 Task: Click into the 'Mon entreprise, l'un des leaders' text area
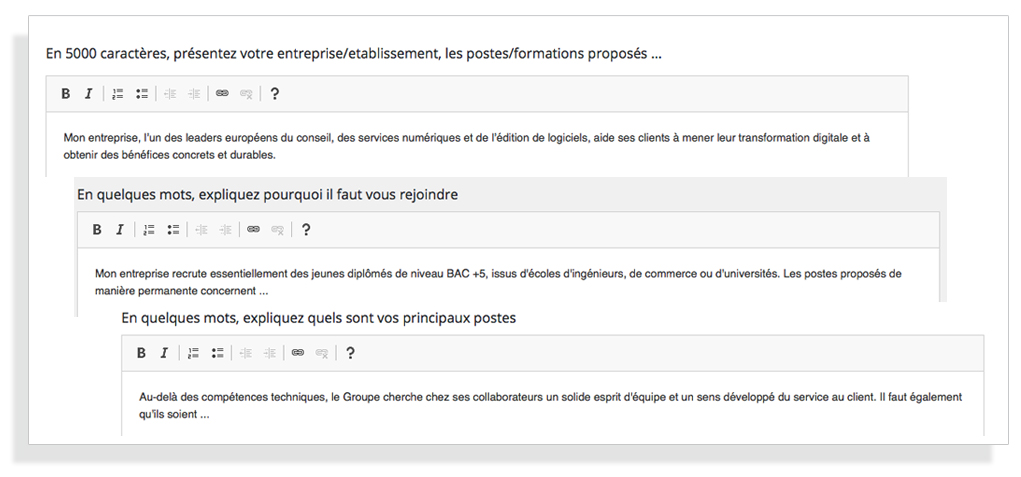[477, 144]
